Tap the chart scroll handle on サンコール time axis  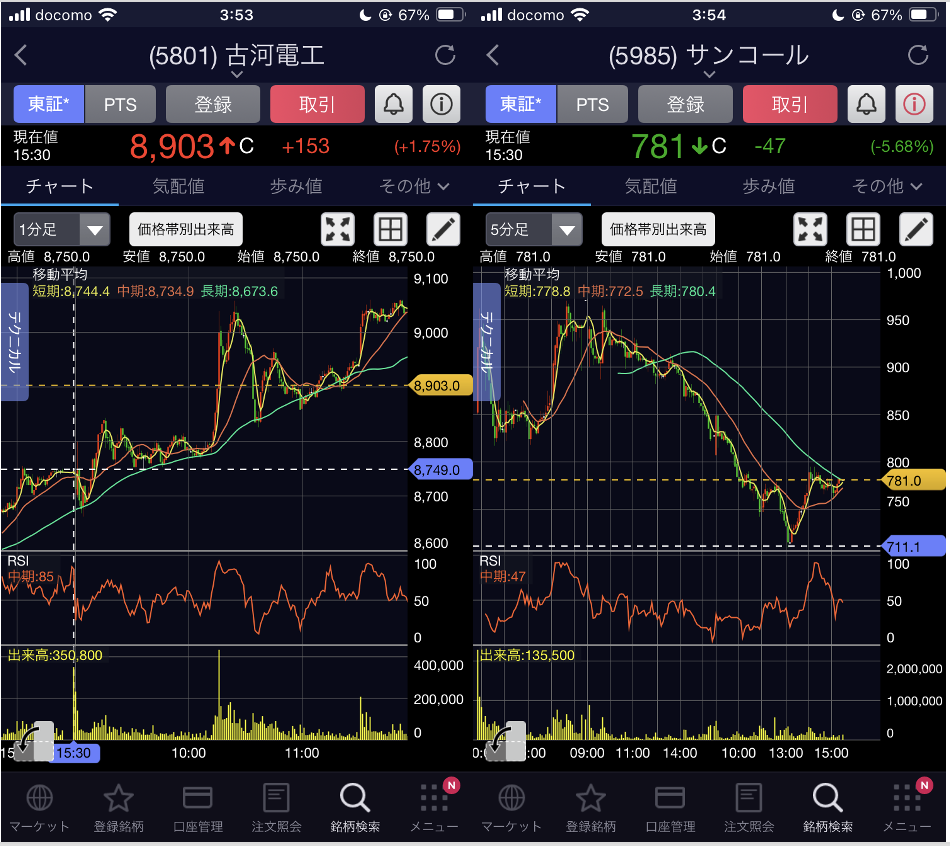coord(507,741)
